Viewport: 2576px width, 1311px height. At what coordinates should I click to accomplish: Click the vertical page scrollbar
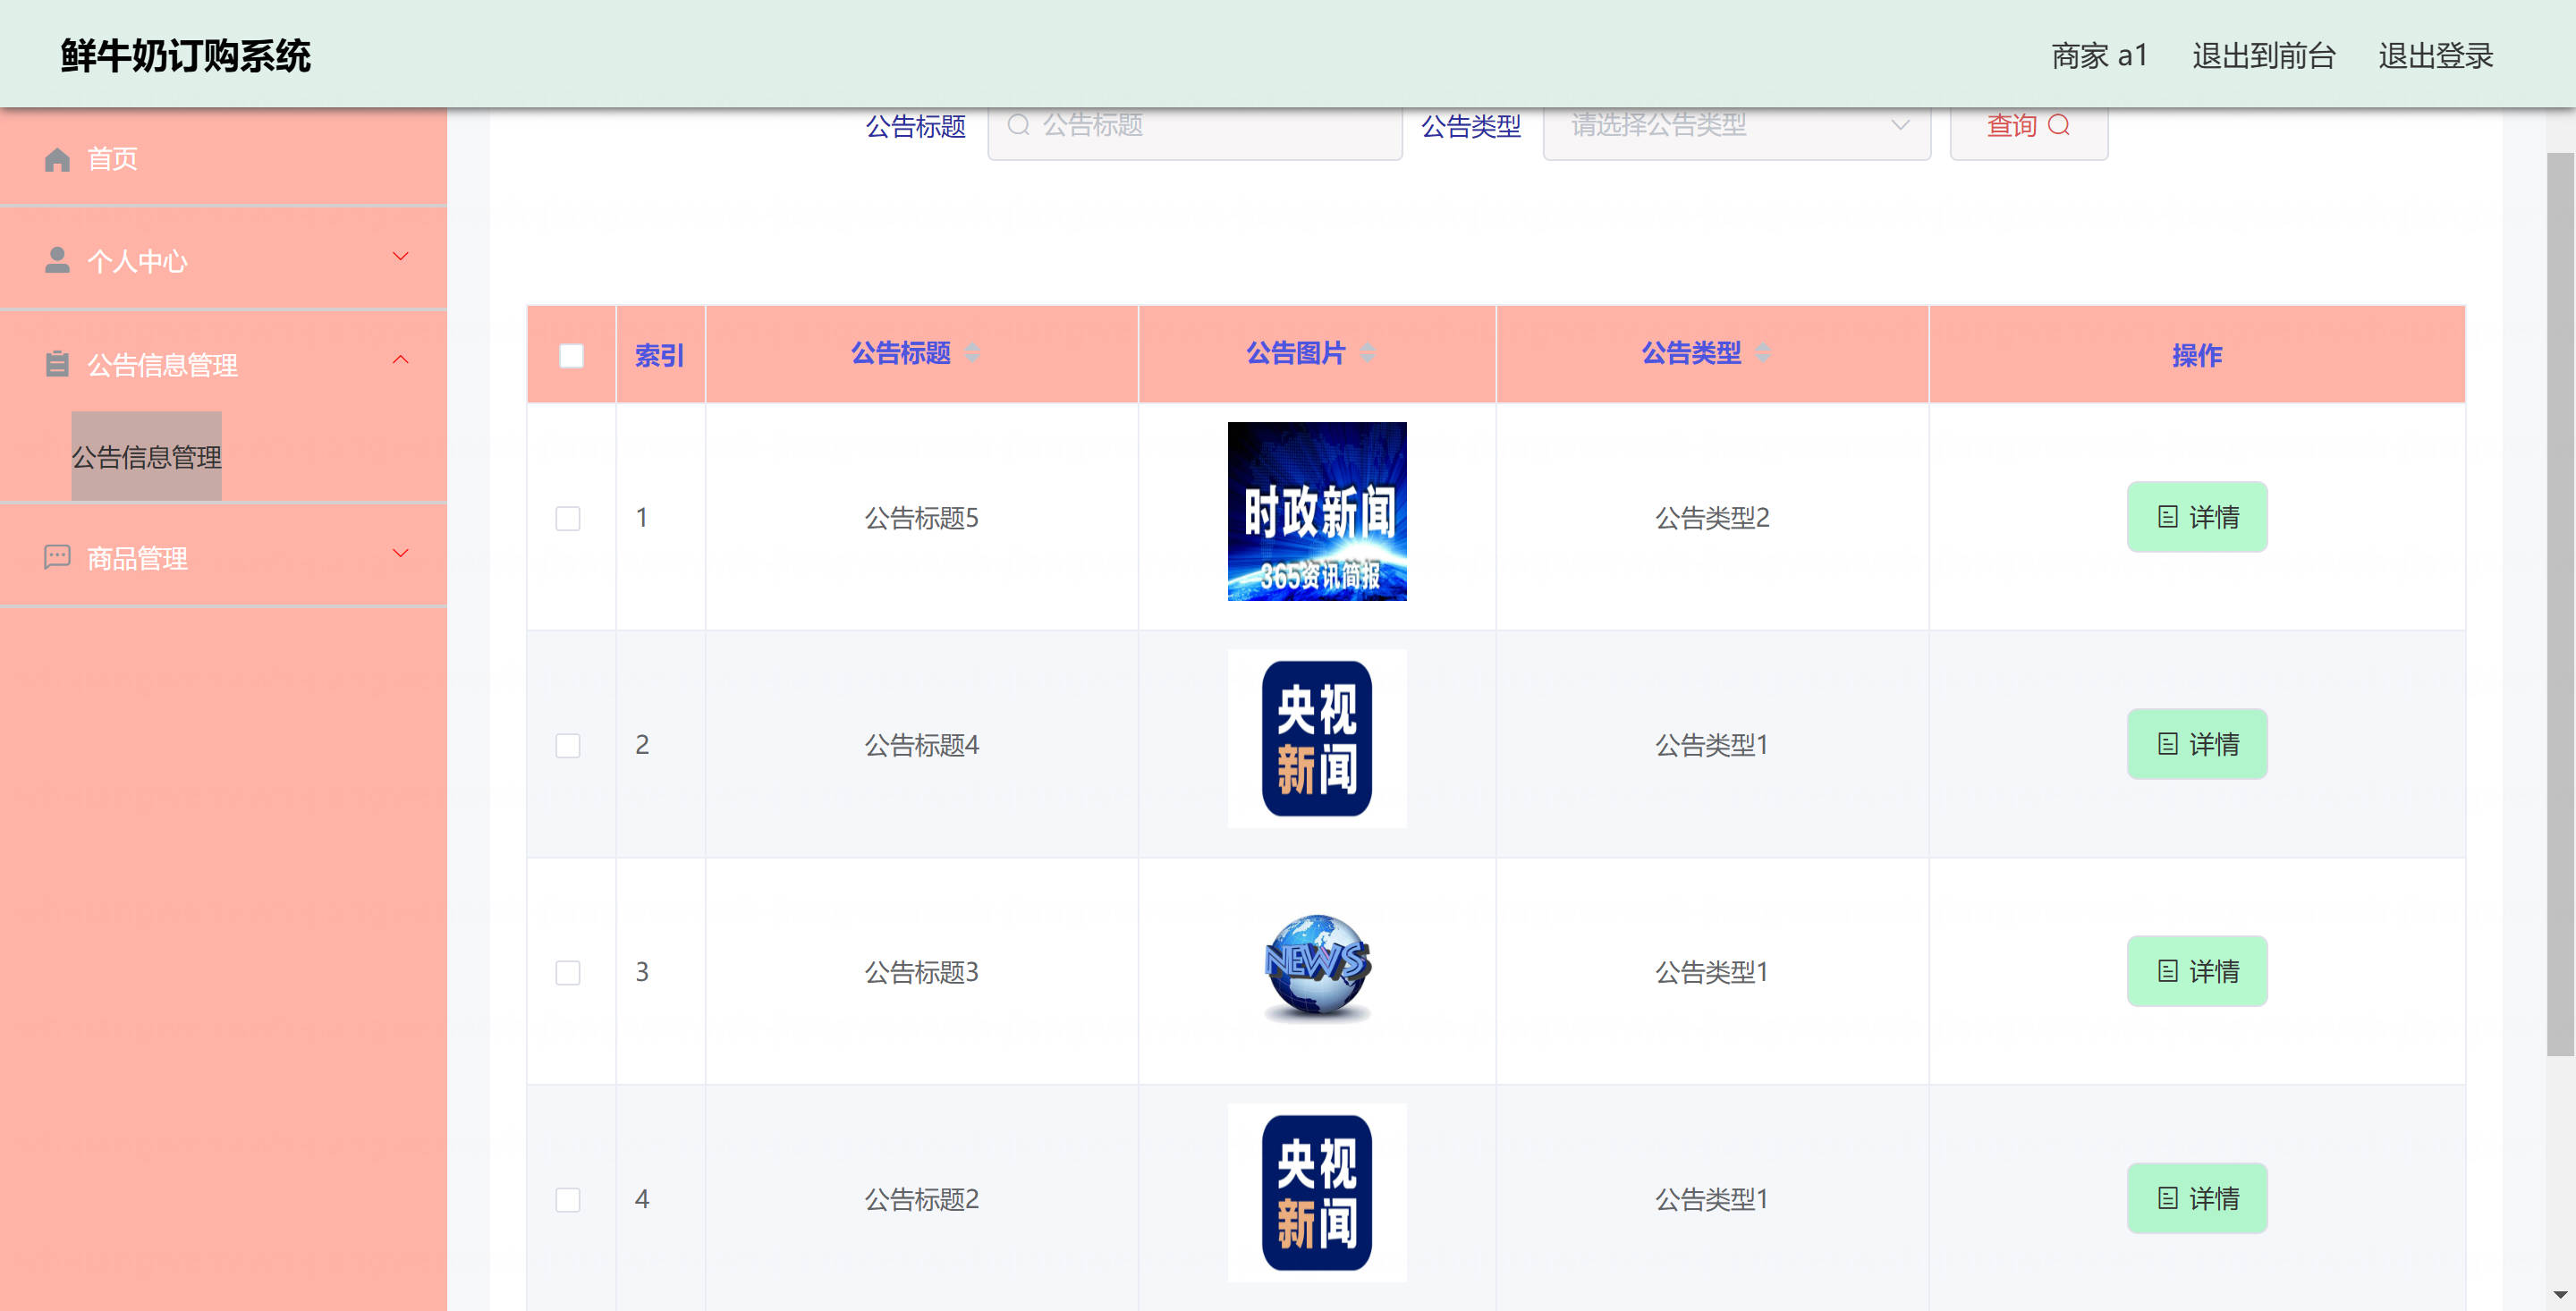(2559, 603)
